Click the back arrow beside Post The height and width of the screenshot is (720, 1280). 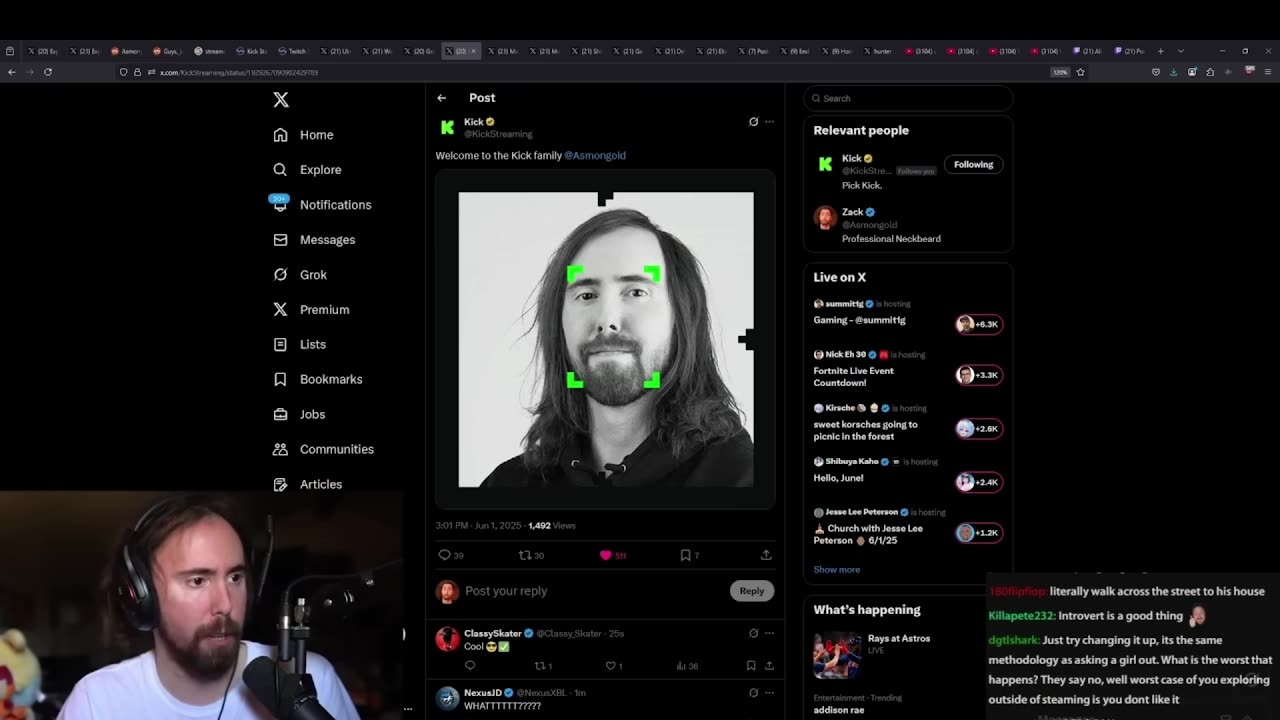point(441,98)
